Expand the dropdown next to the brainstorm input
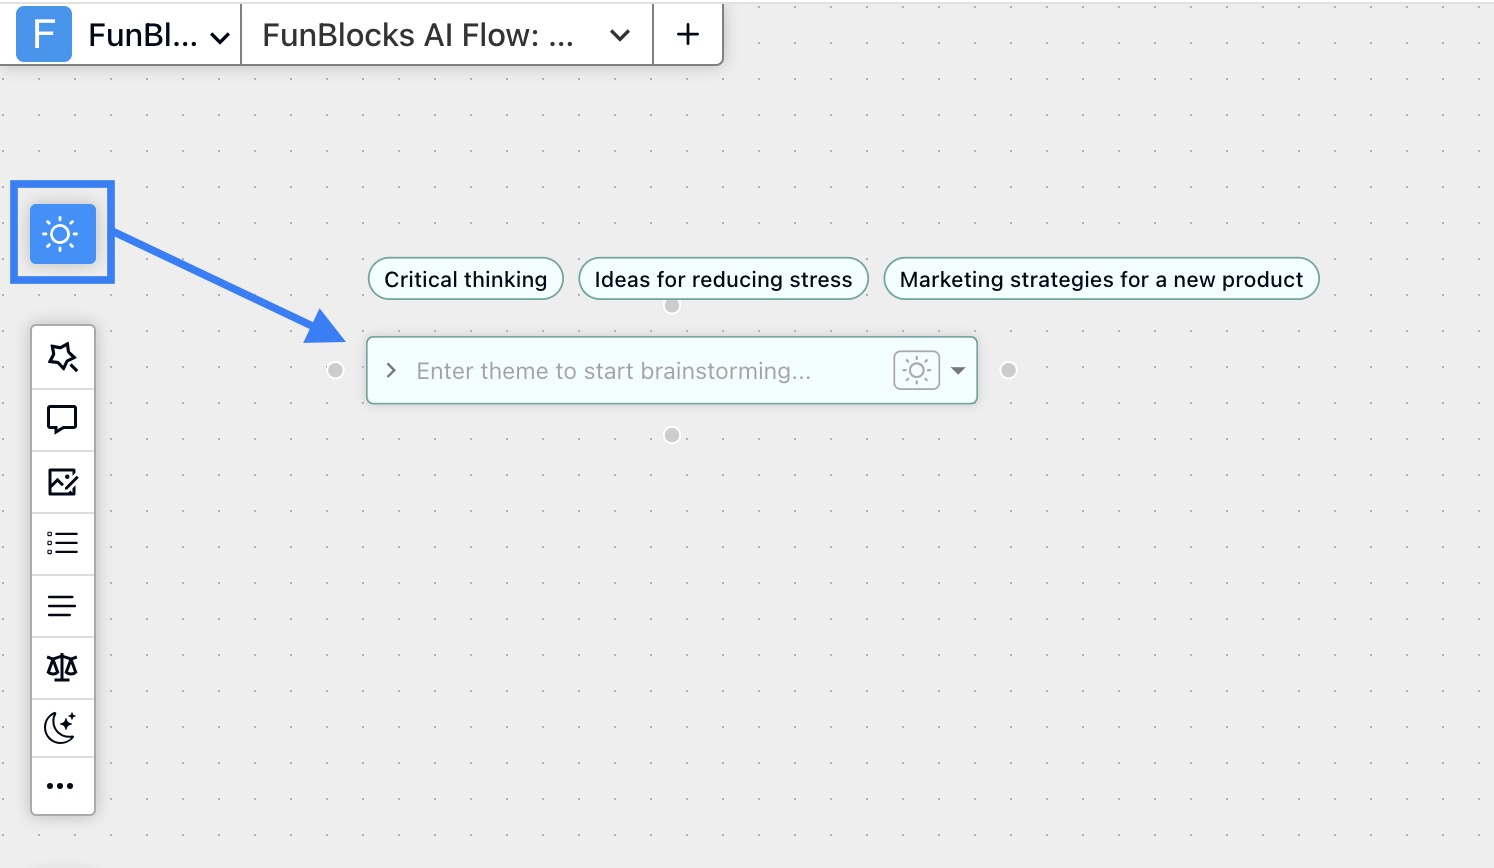 [957, 370]
